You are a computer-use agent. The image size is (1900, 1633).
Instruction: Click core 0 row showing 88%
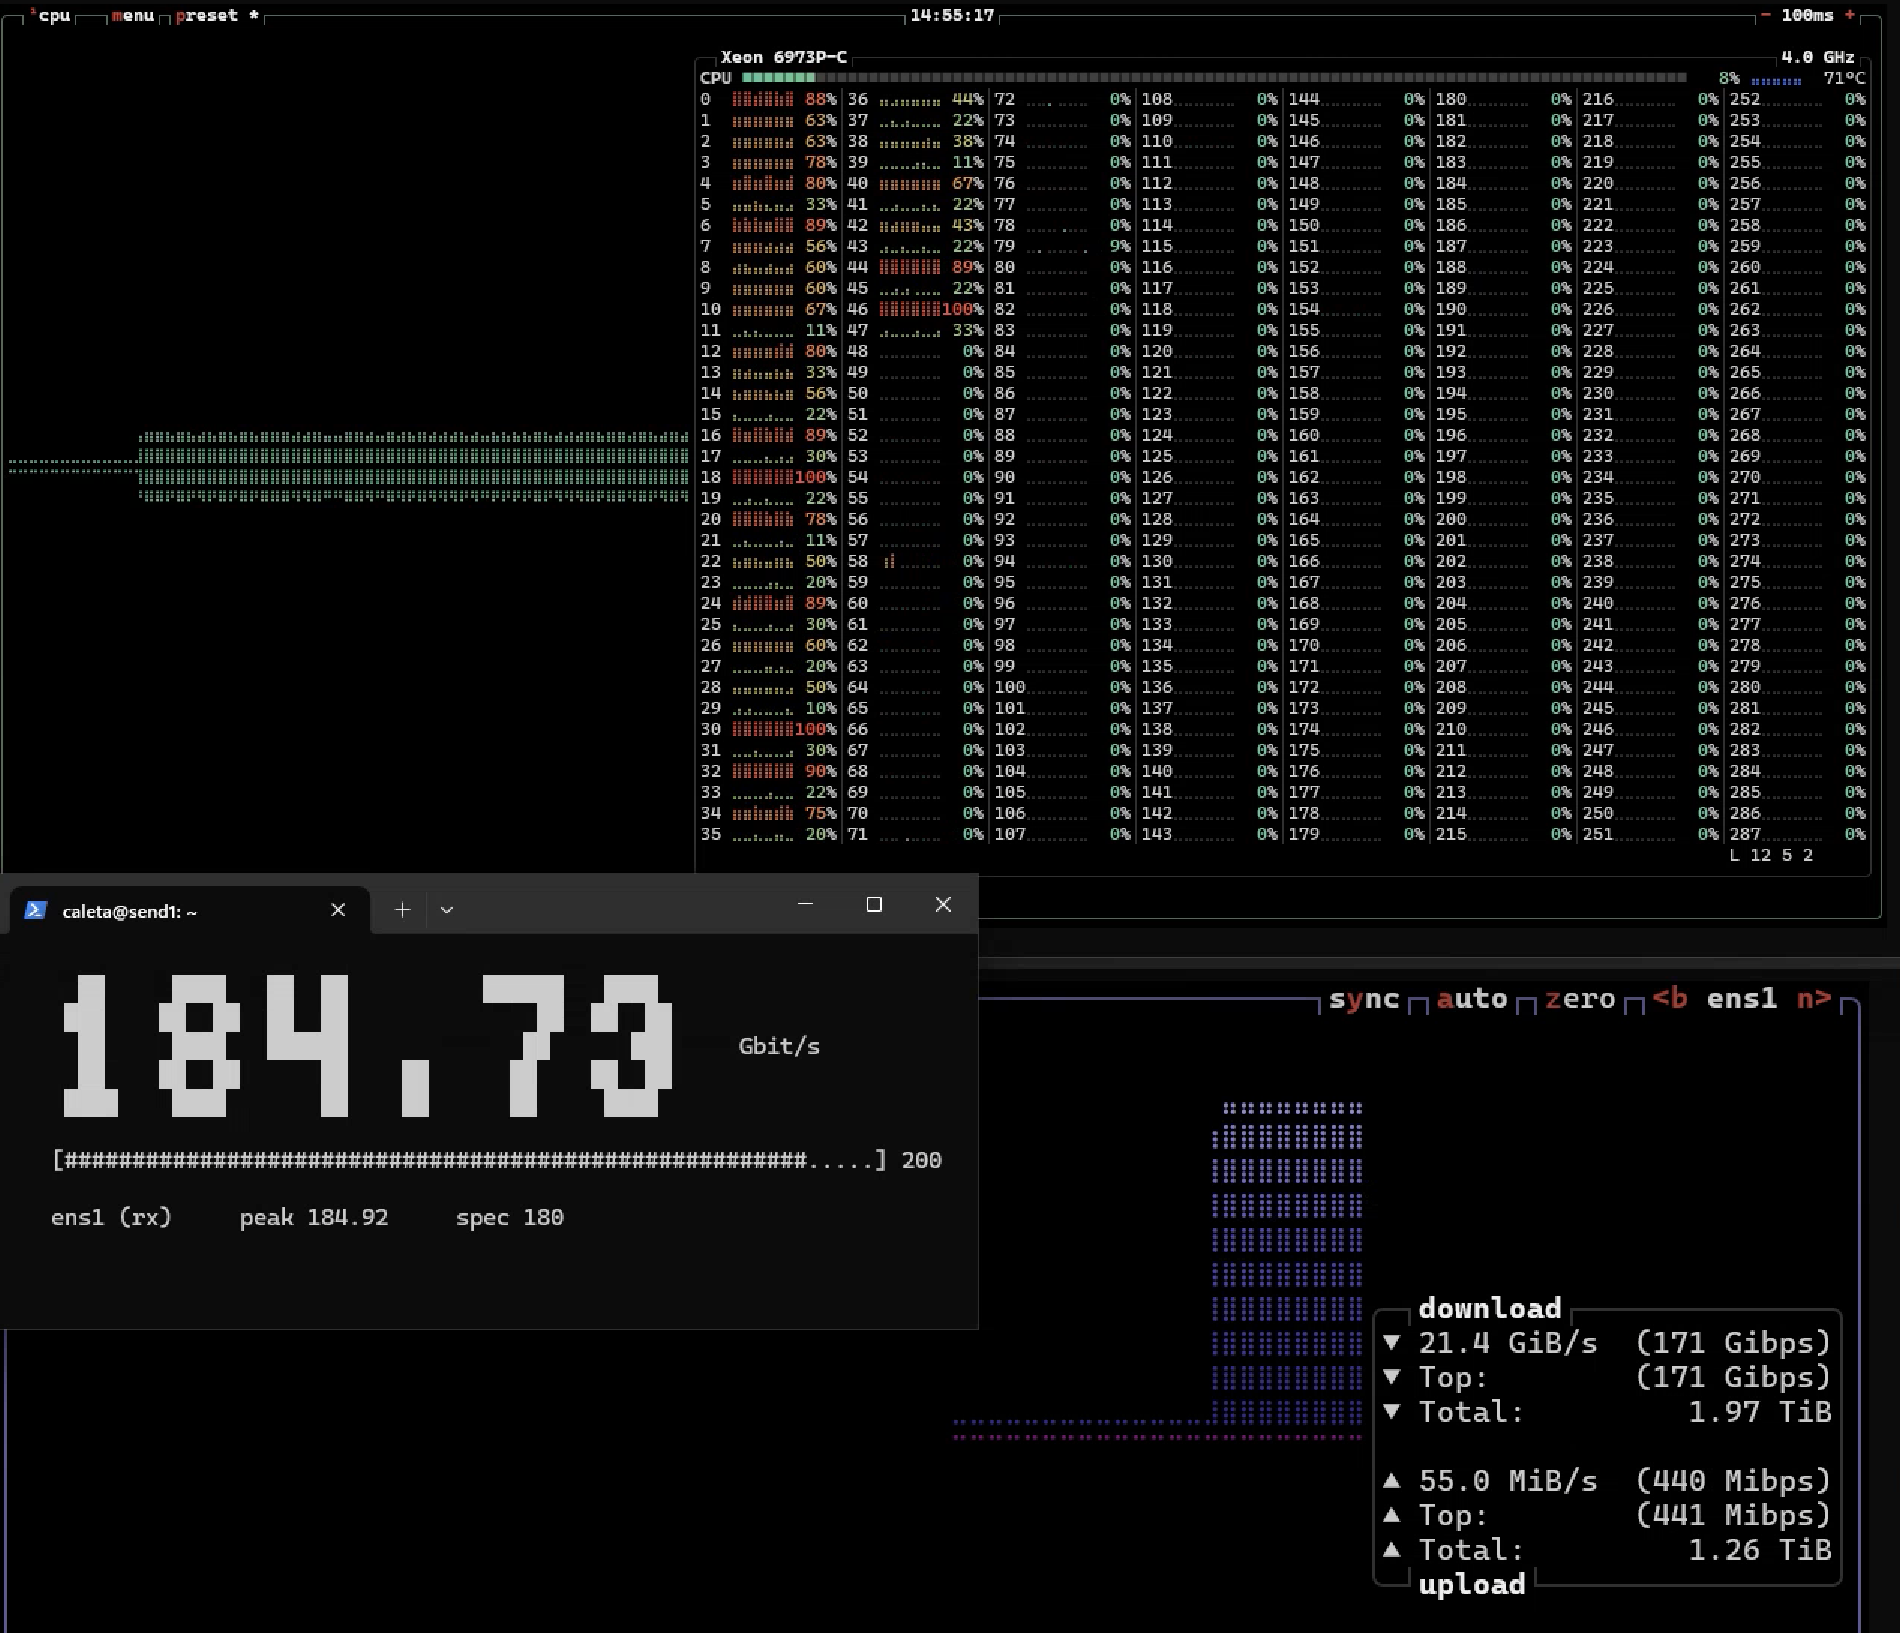tap(768, 99)
